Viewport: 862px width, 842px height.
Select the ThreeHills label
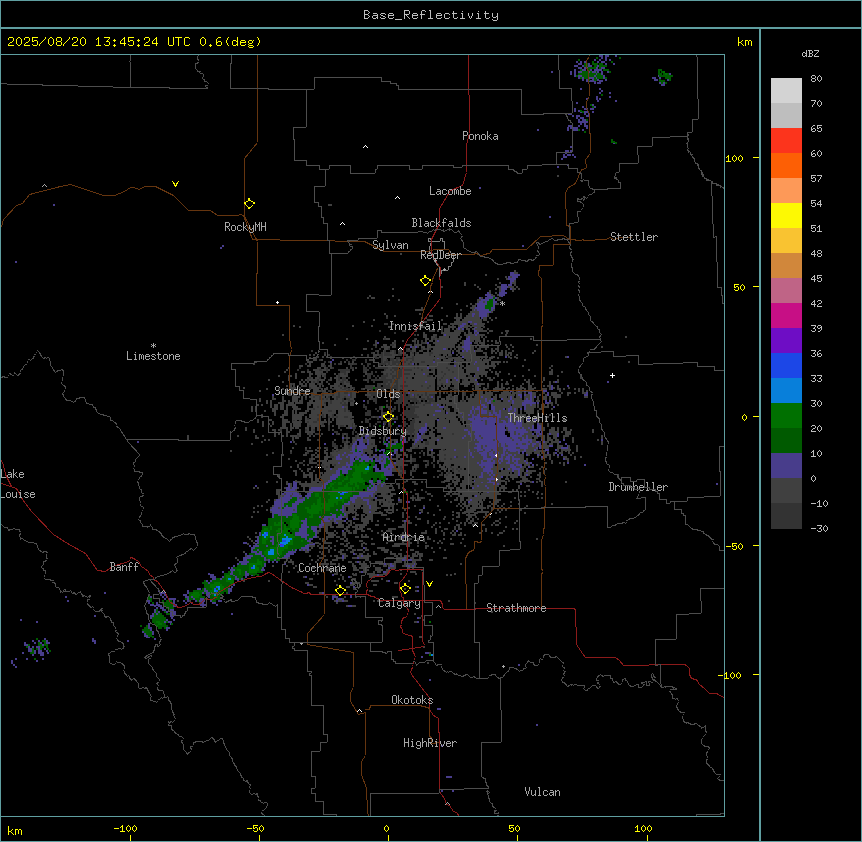(537, 418)
